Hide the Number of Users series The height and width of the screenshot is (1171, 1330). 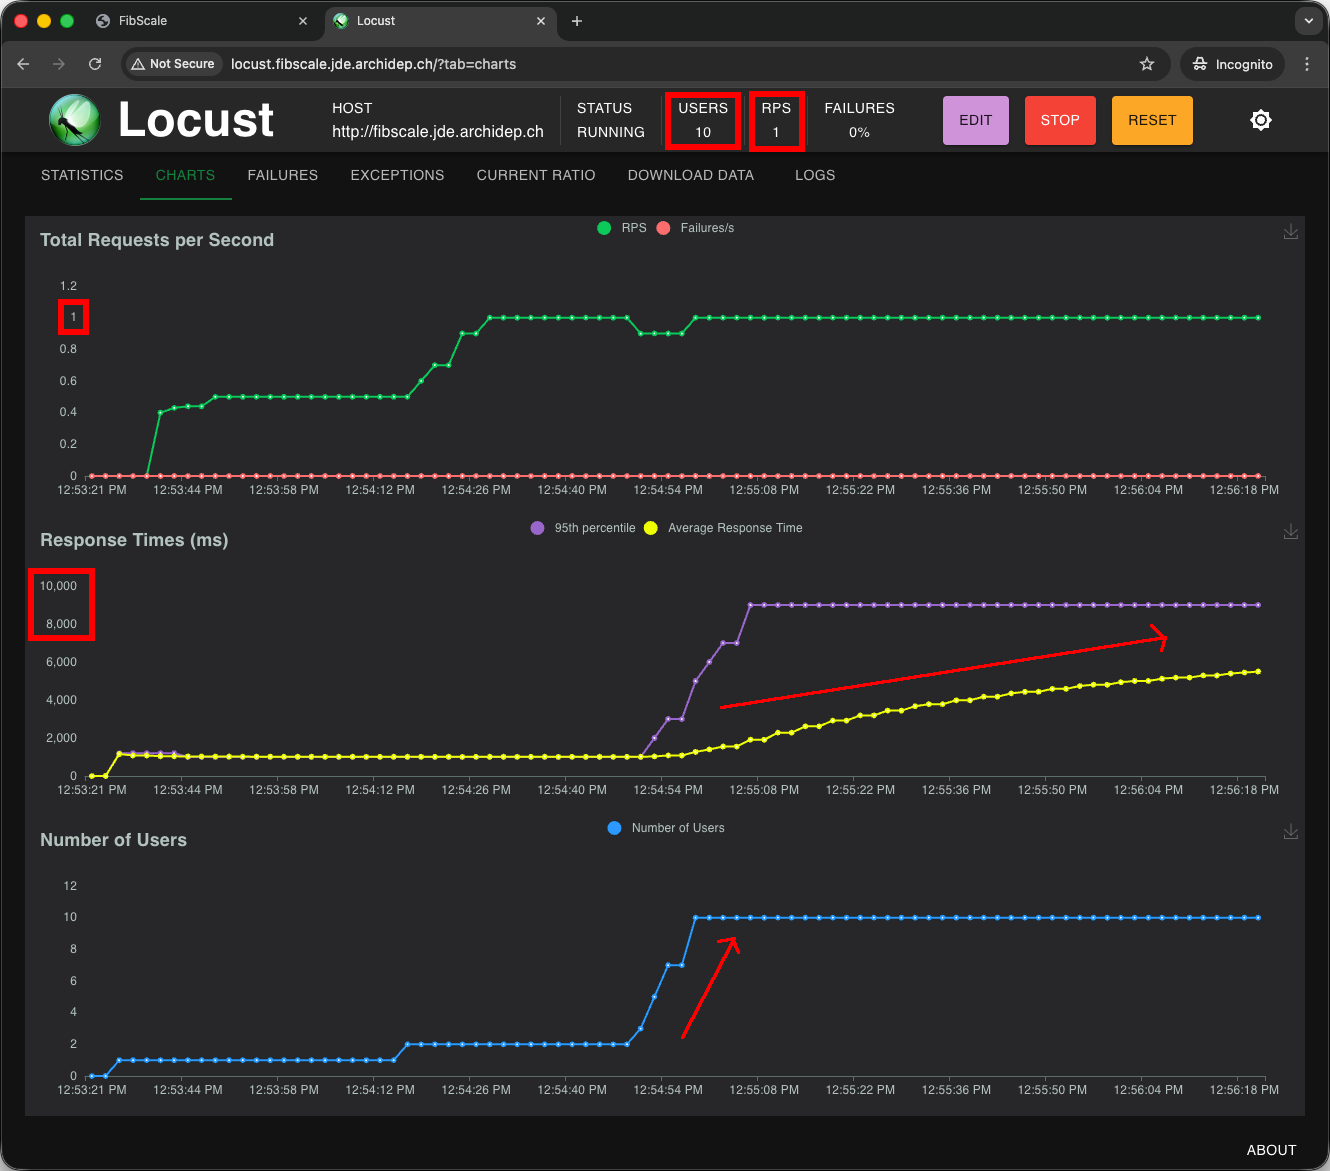[x=665, y=827]
